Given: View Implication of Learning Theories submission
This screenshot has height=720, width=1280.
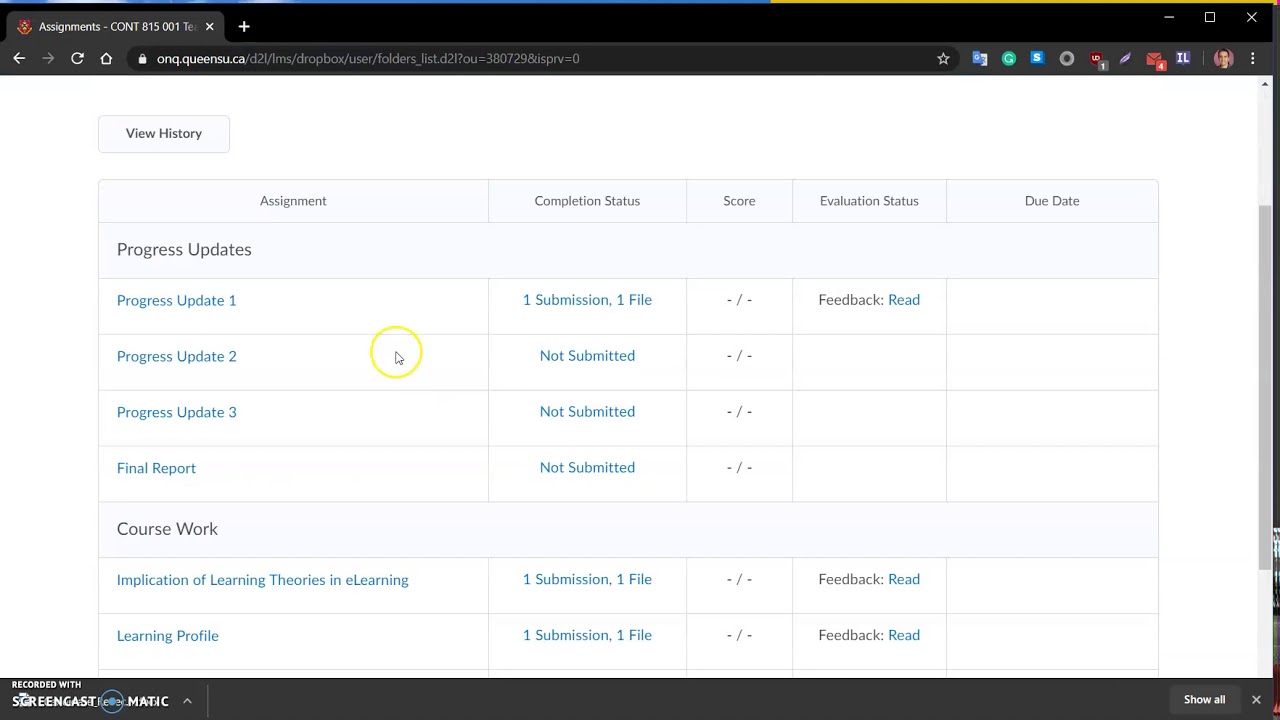Looking at the screenshot, I should pyautogui.click(x=587, y=580).
